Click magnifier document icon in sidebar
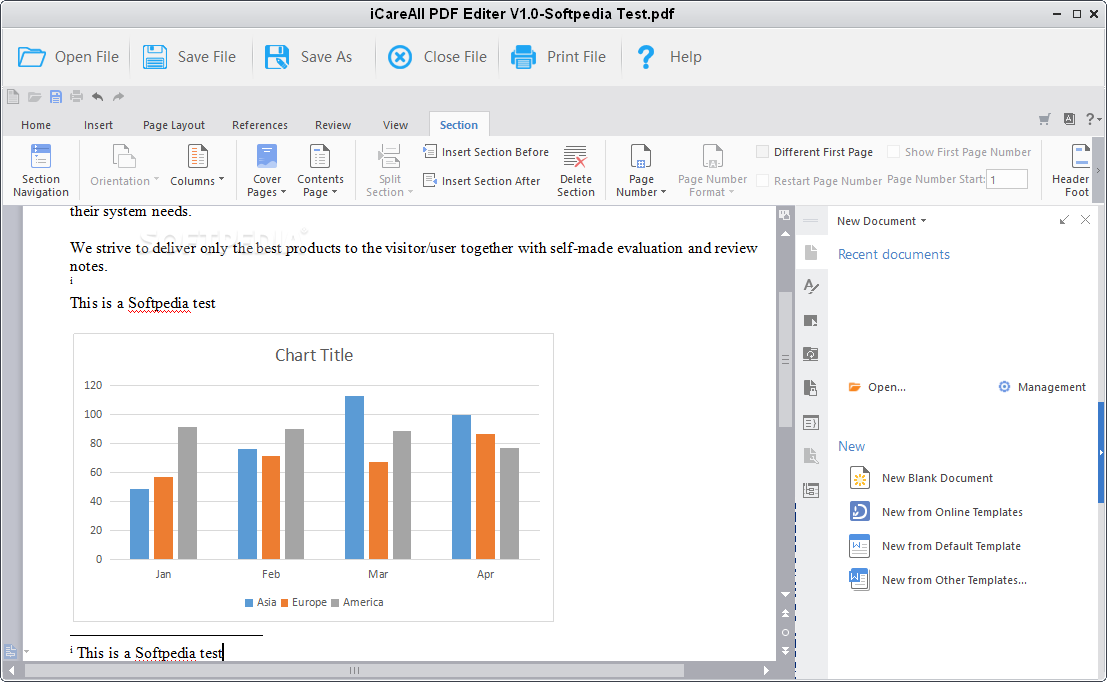 (811, 455)
